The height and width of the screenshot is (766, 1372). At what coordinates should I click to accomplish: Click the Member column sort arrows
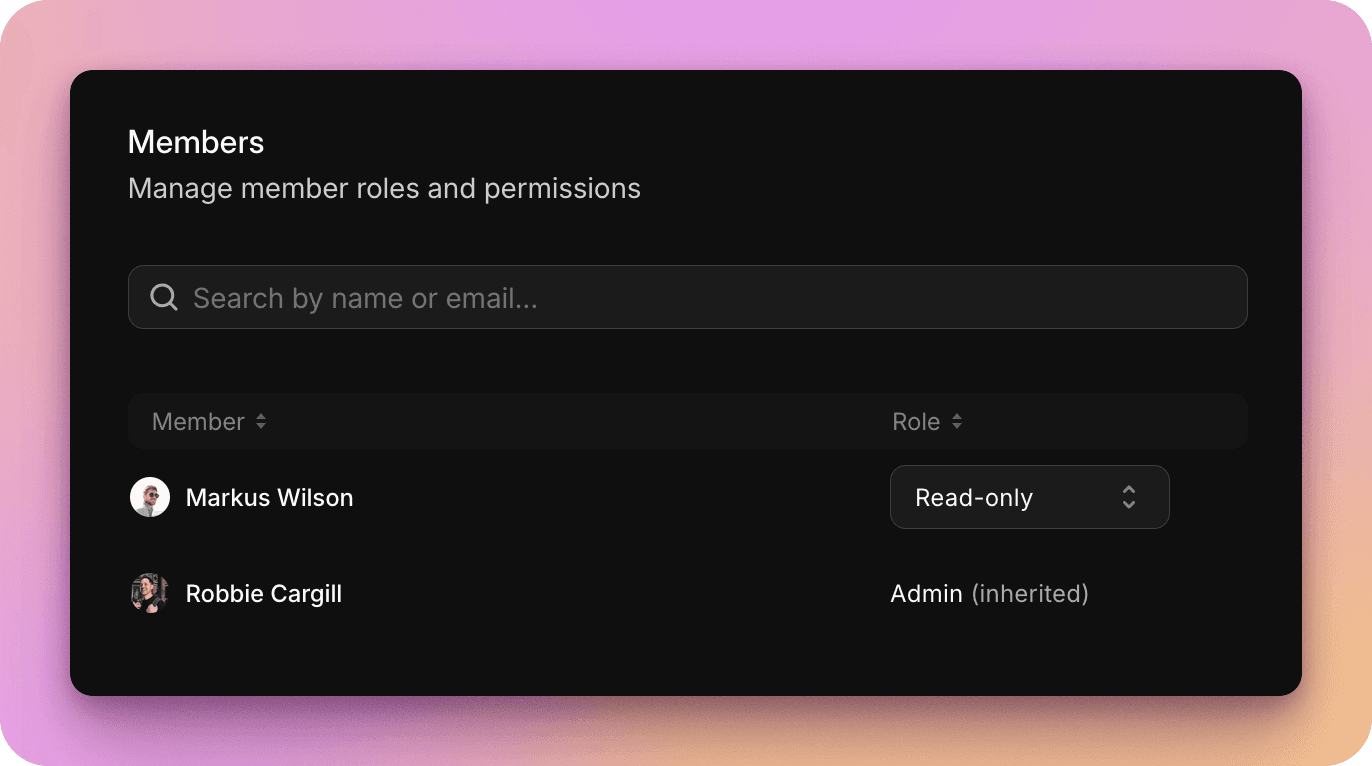tap(262, 421)
